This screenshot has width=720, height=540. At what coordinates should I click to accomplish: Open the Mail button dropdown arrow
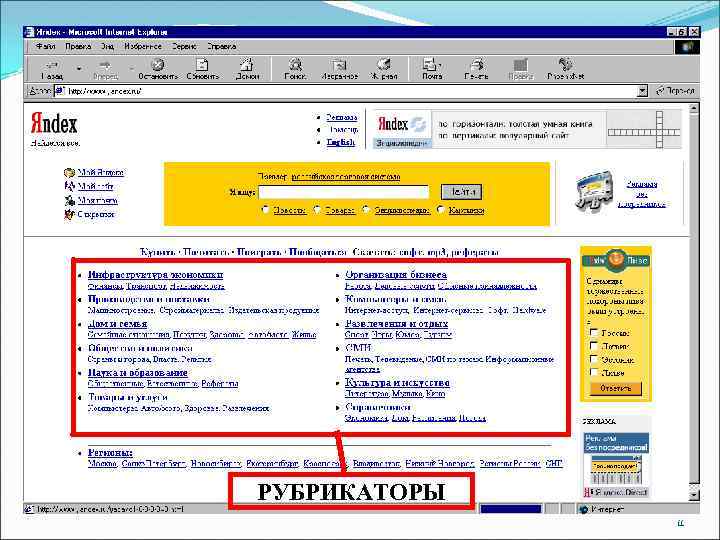(x=441, y=65)
